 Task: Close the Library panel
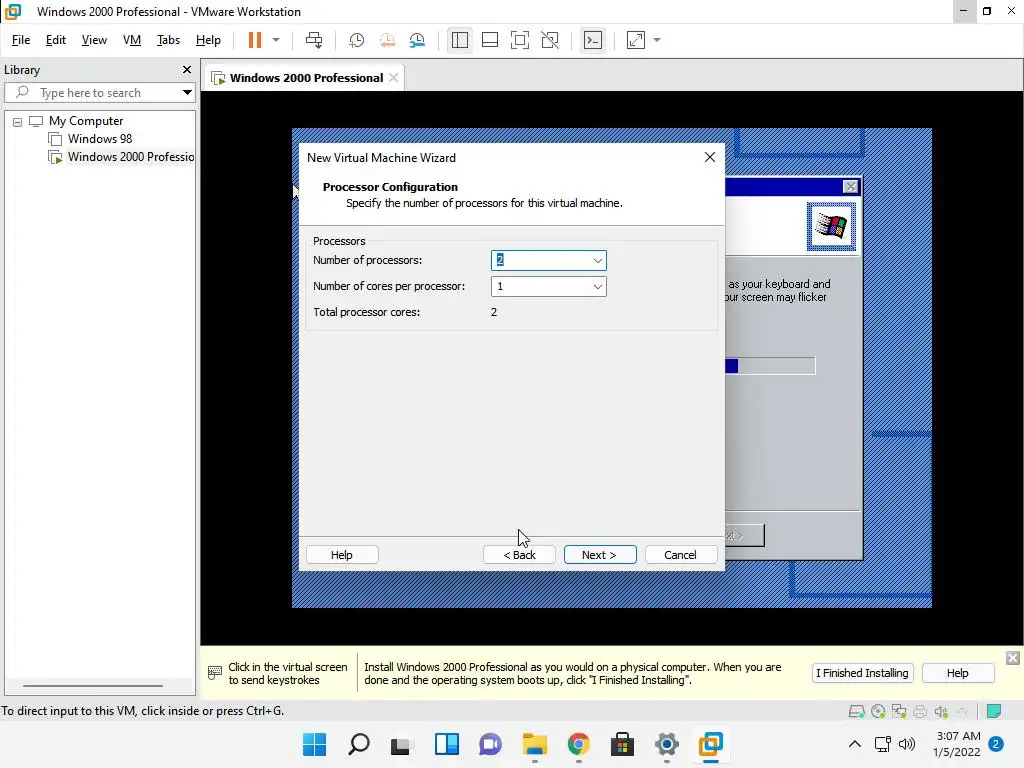187,69
